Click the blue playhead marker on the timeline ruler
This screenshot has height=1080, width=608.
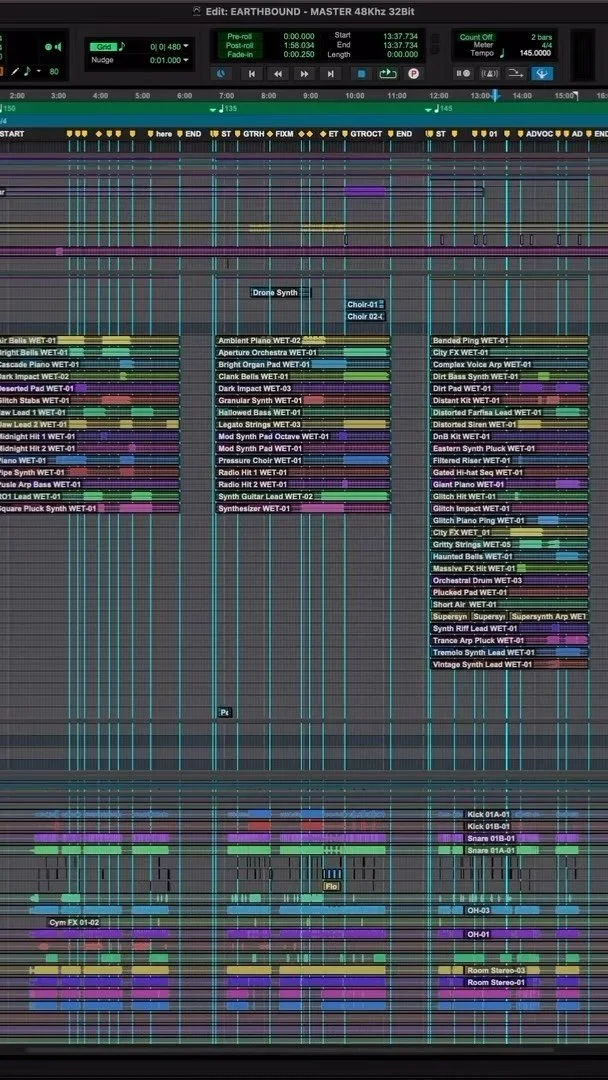pos(495,96)
